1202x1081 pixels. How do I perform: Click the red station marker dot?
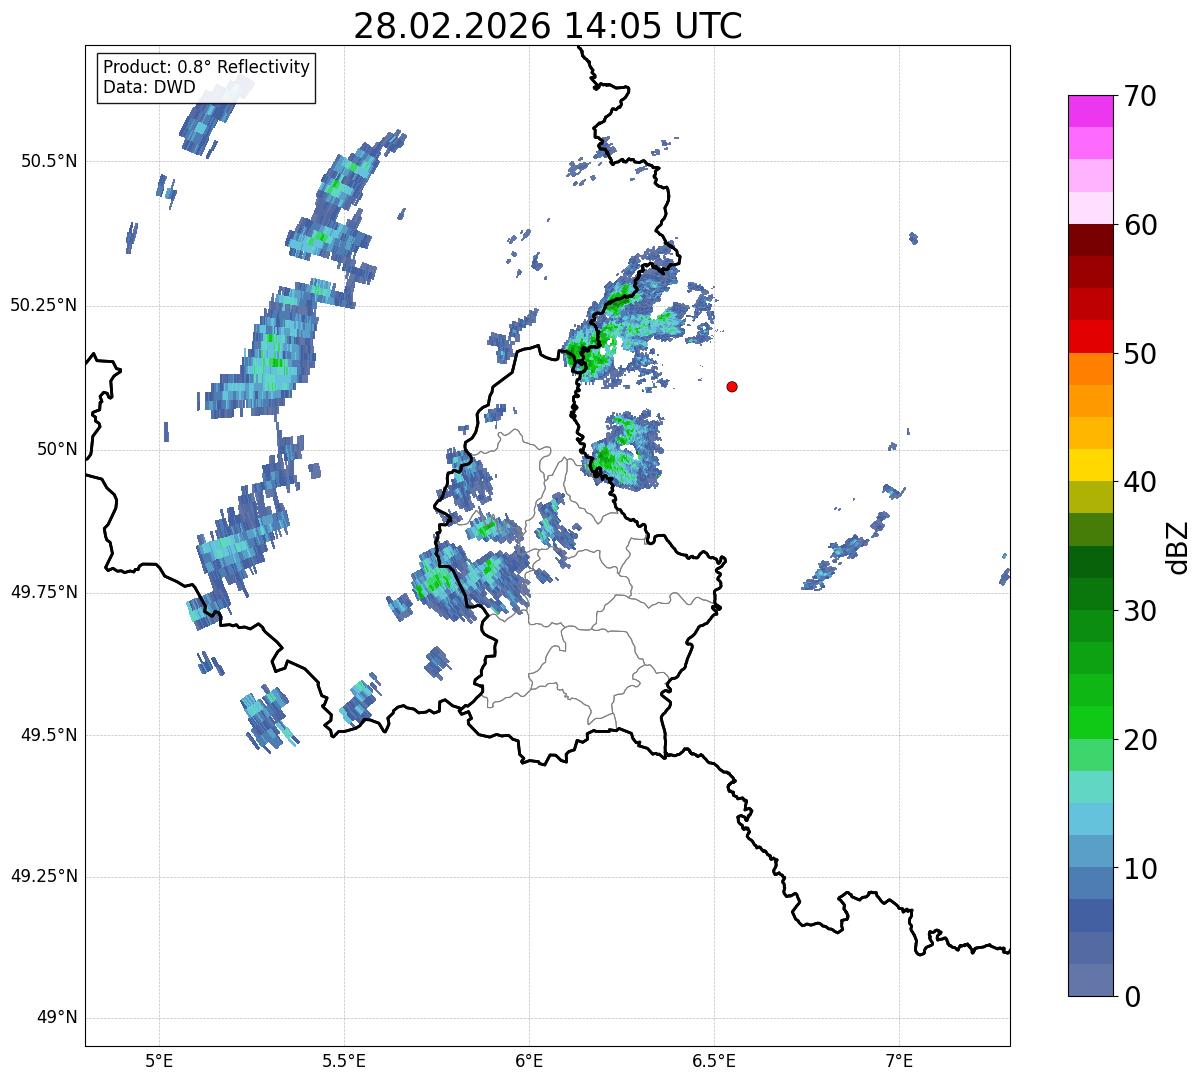coord(732,386)
